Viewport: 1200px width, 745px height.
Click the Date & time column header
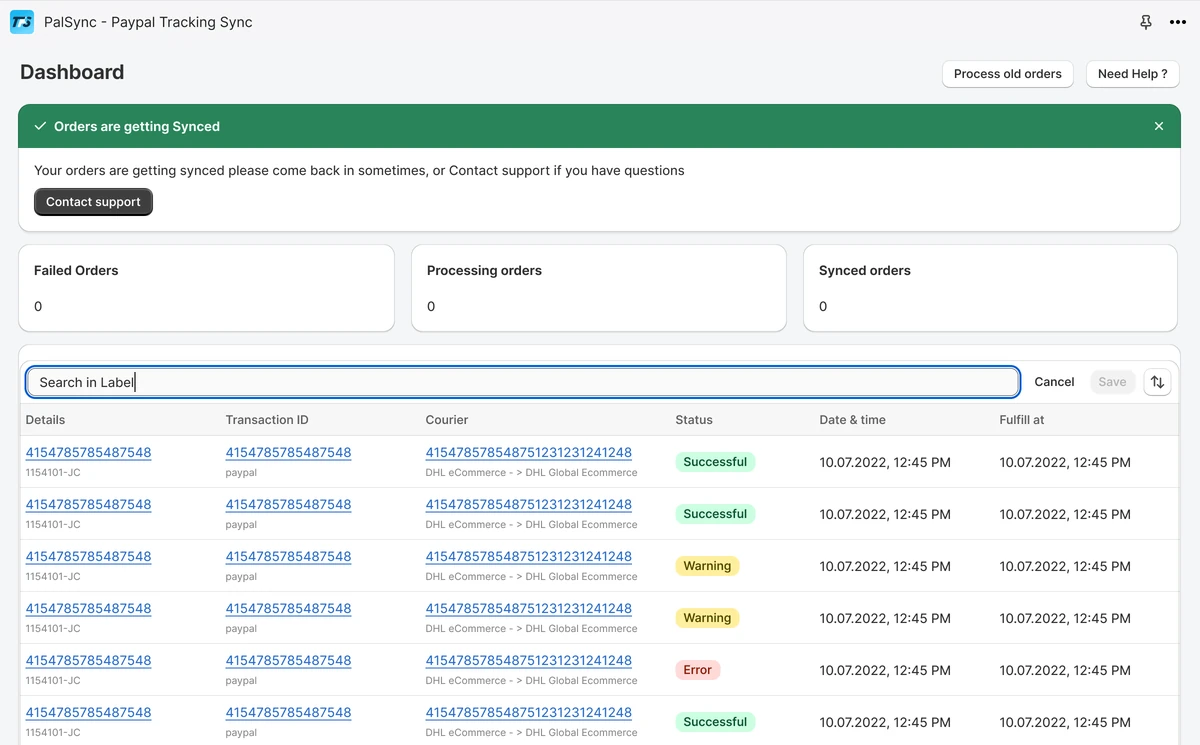(852, 420)
